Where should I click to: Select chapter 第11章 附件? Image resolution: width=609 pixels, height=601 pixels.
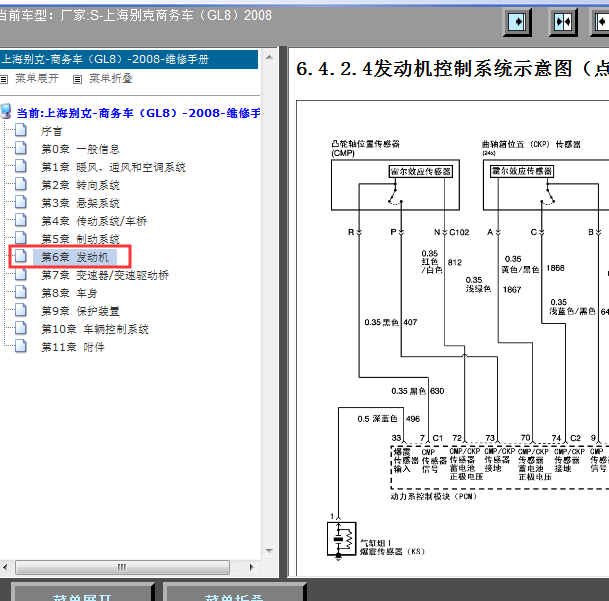tap(73, 347)
